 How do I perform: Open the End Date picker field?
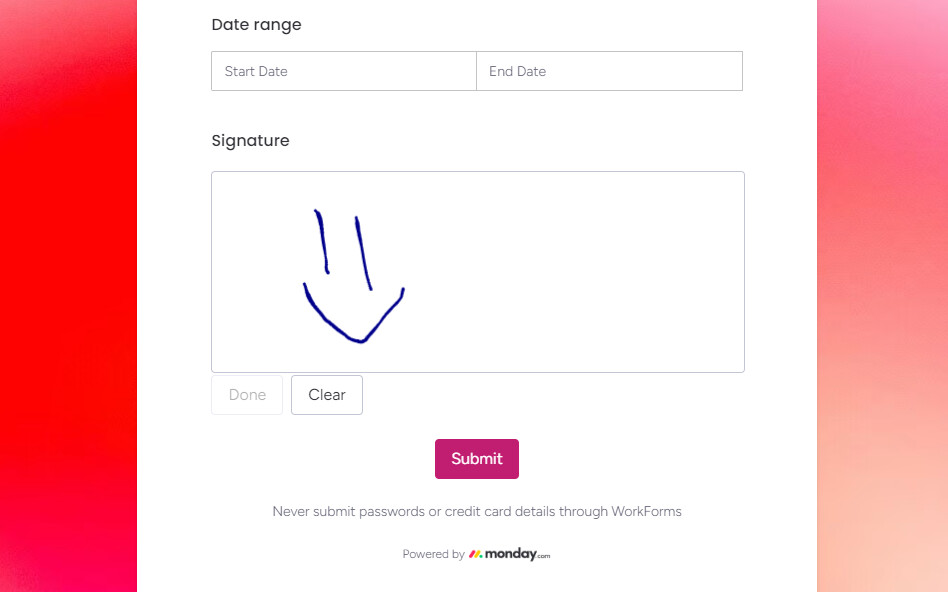609,71
